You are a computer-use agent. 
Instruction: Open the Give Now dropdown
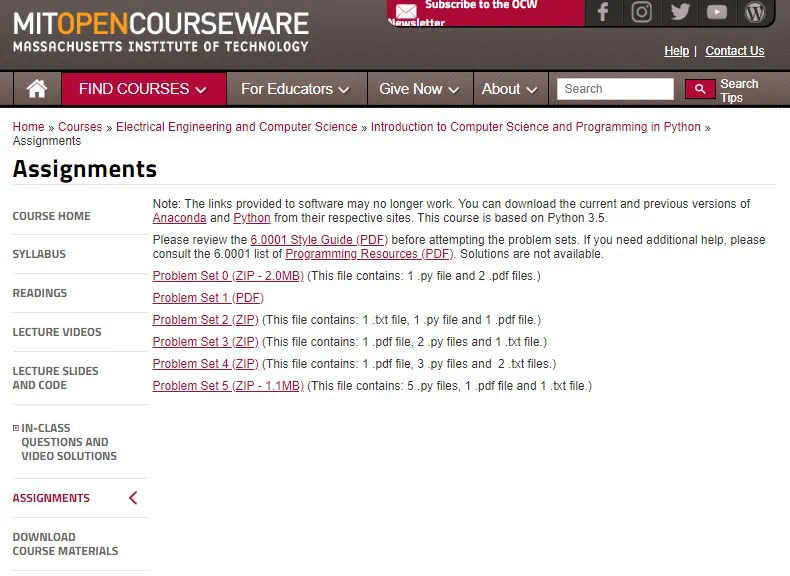point(419,89)
